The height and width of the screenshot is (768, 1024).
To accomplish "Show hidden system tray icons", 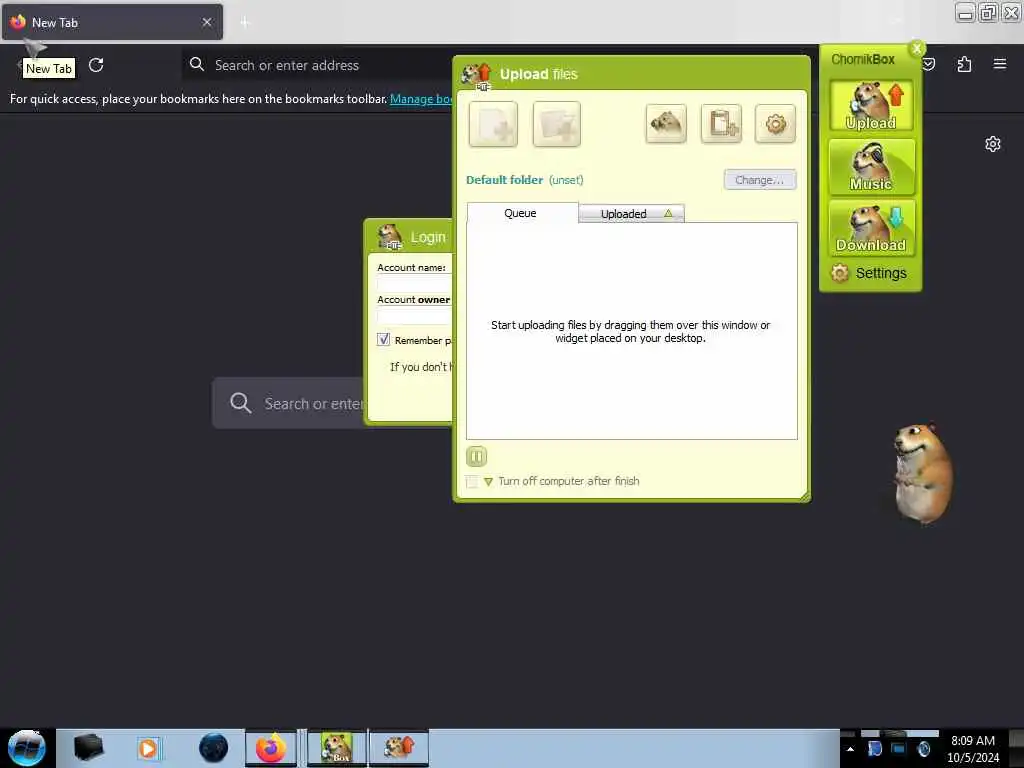I will point(850,749).
